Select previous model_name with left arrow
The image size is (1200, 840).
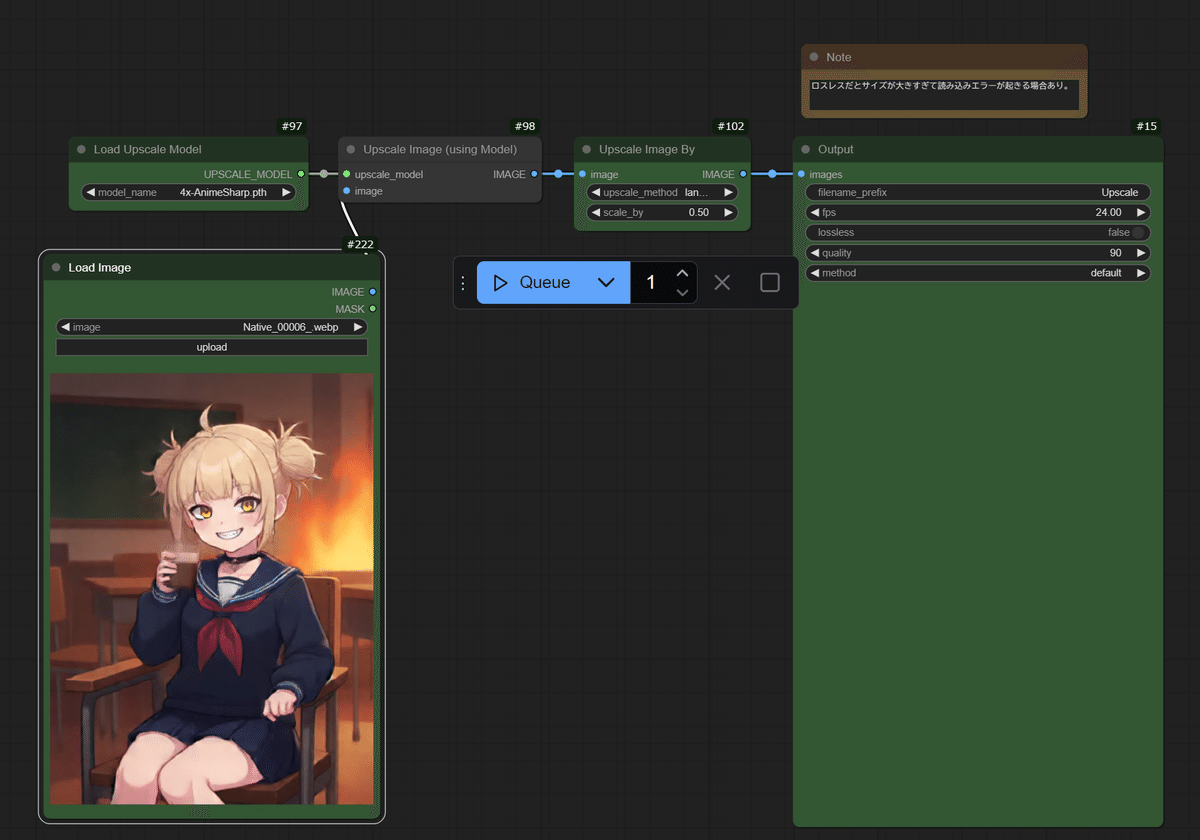[x=89, y=193]
